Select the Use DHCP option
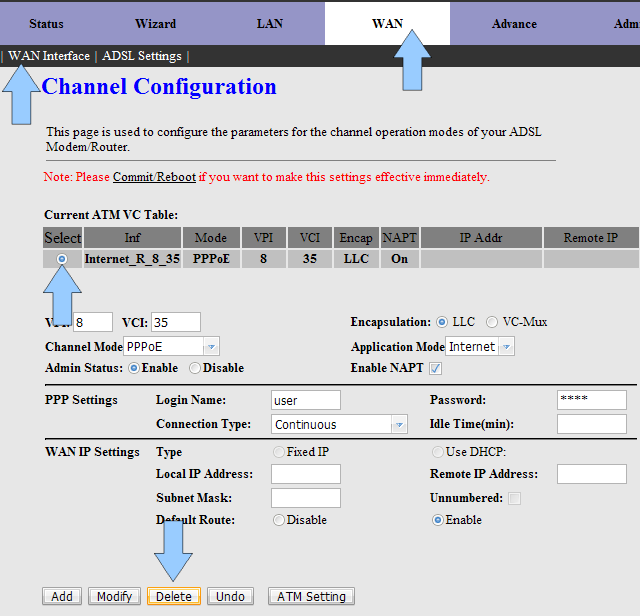 tap(438, 452)
